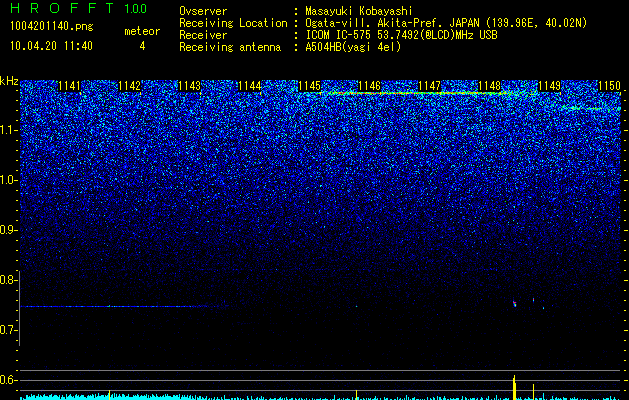The width and height of the screenshot is (629, 400).
Task: Click the 1150 time marker
Action: click(x=610, y=86)
